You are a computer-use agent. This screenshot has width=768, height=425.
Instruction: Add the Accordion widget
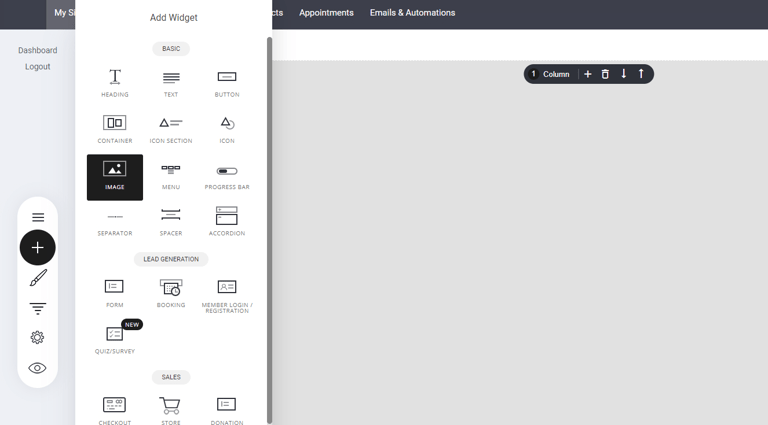point(227,221)
